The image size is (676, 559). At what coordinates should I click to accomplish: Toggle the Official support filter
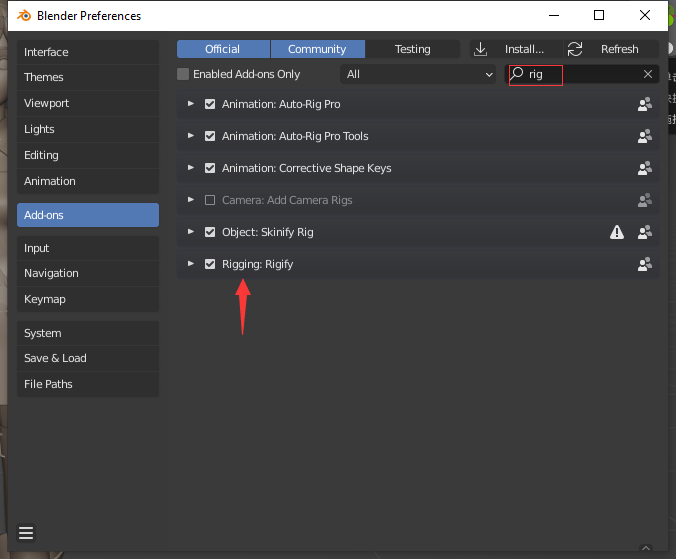(x=223, y=49)
